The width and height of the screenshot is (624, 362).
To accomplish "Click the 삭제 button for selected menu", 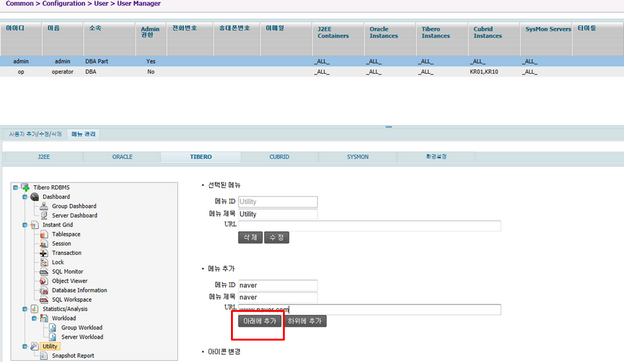I will coord(250,237).
